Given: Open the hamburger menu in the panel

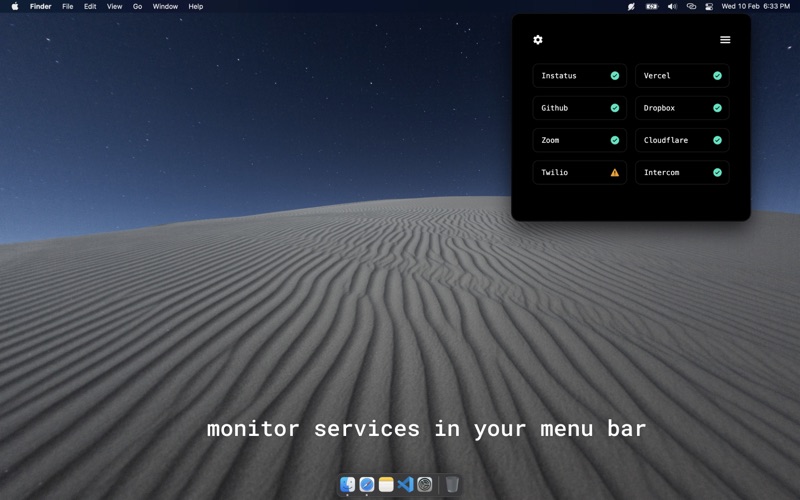Looking at the screenshot, I should [x=725, y=40].
